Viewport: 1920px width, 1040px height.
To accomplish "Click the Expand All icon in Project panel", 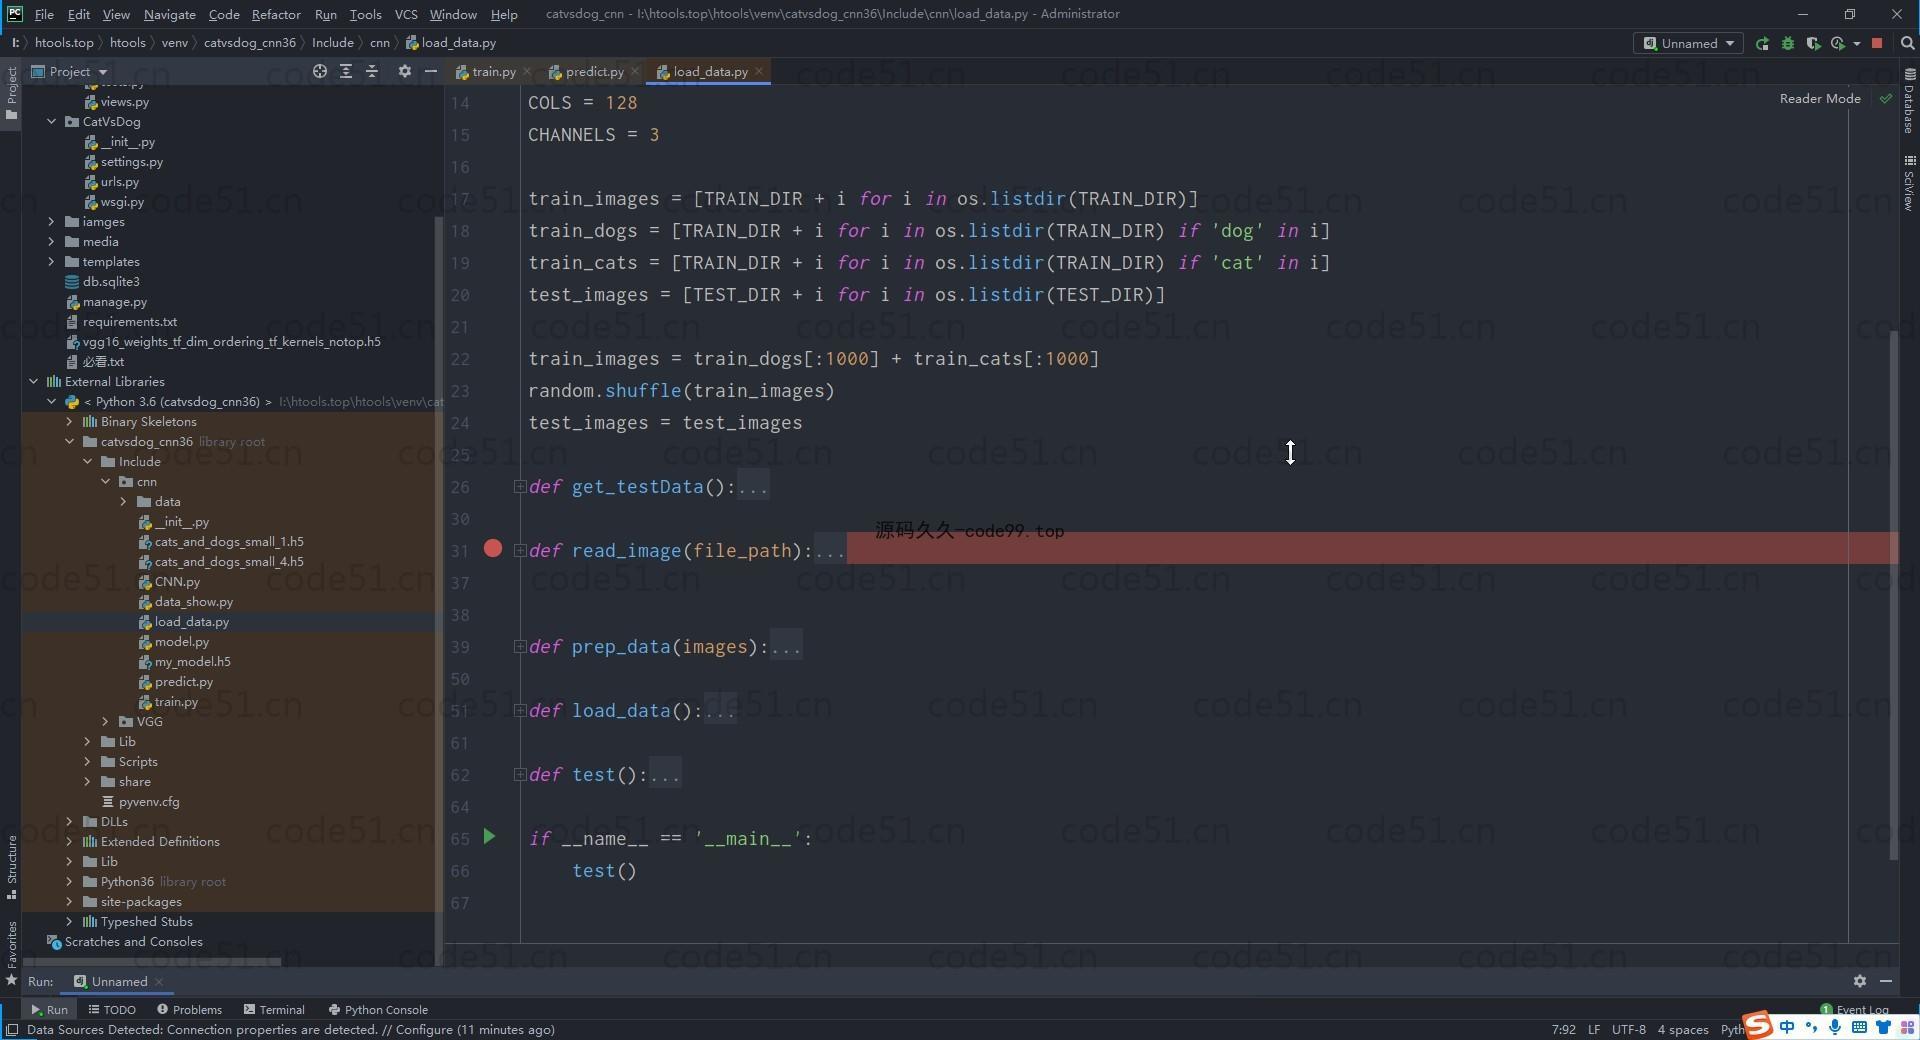I will coord(346,71).
